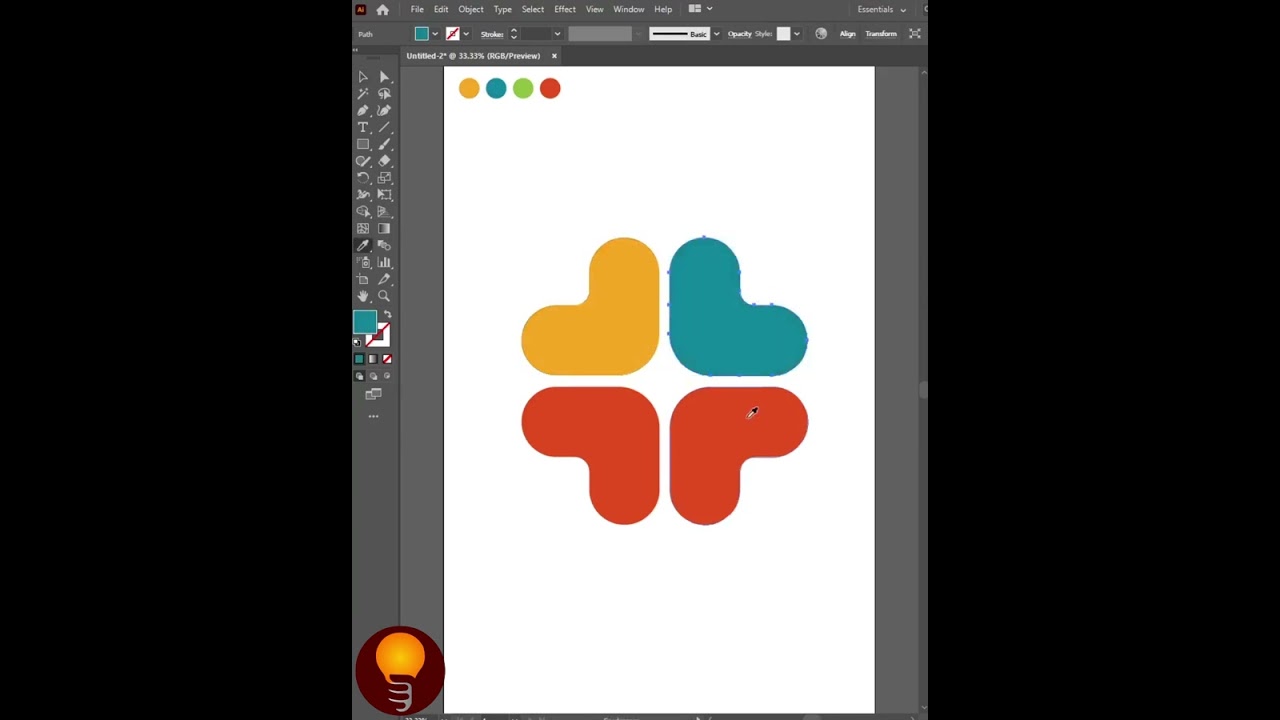
Task: Select the Width tool
Action: (363, 195)
